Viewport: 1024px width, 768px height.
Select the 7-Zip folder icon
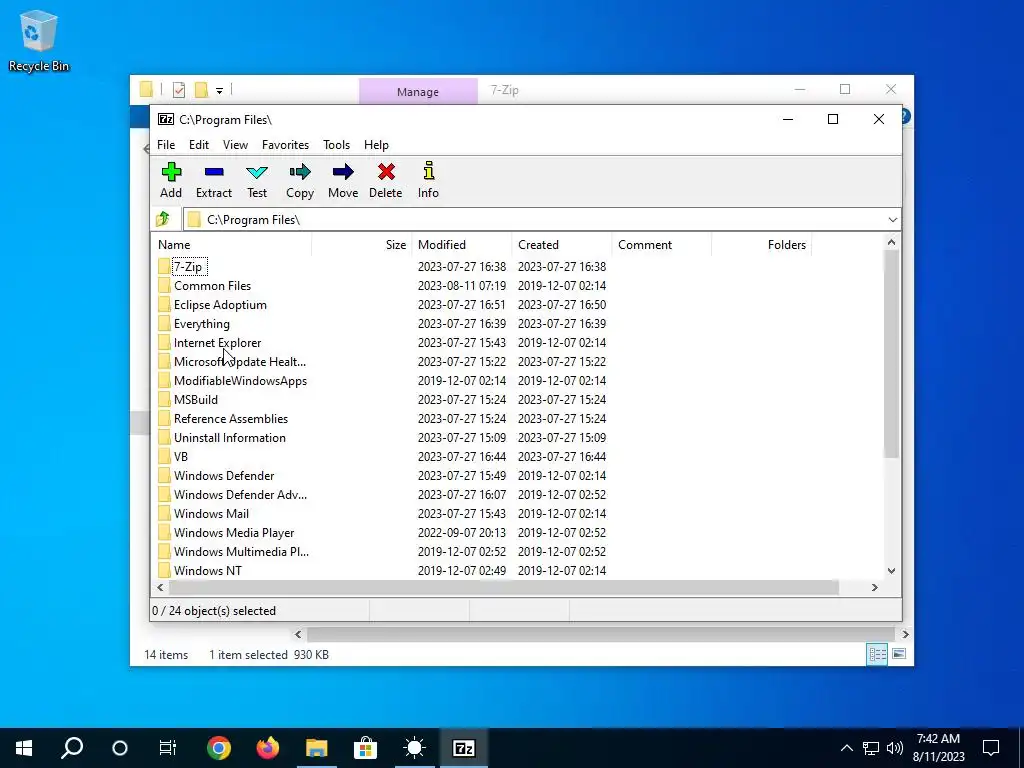pyautogui.click(x=164, y=266)
